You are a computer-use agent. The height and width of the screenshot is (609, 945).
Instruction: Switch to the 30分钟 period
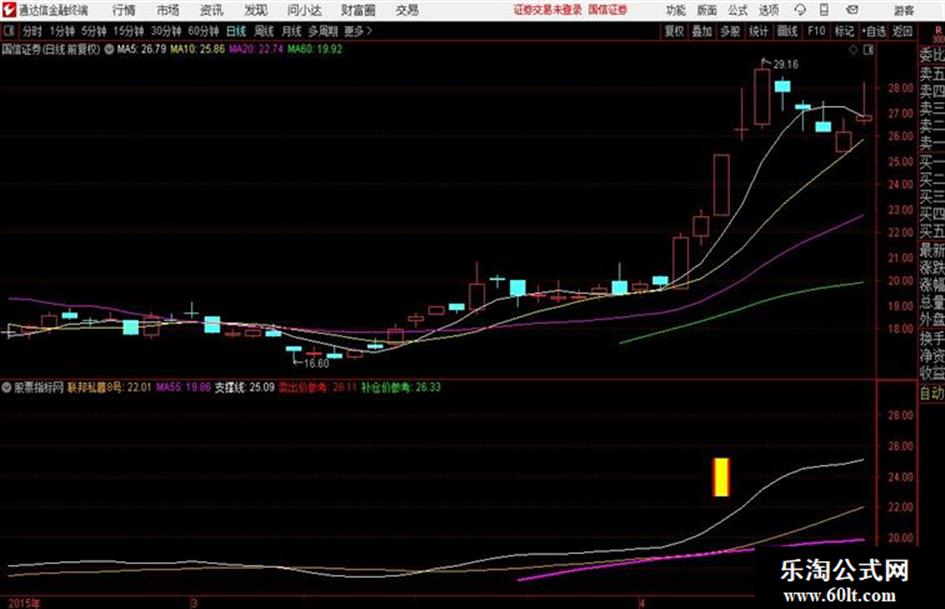[166, 31]
